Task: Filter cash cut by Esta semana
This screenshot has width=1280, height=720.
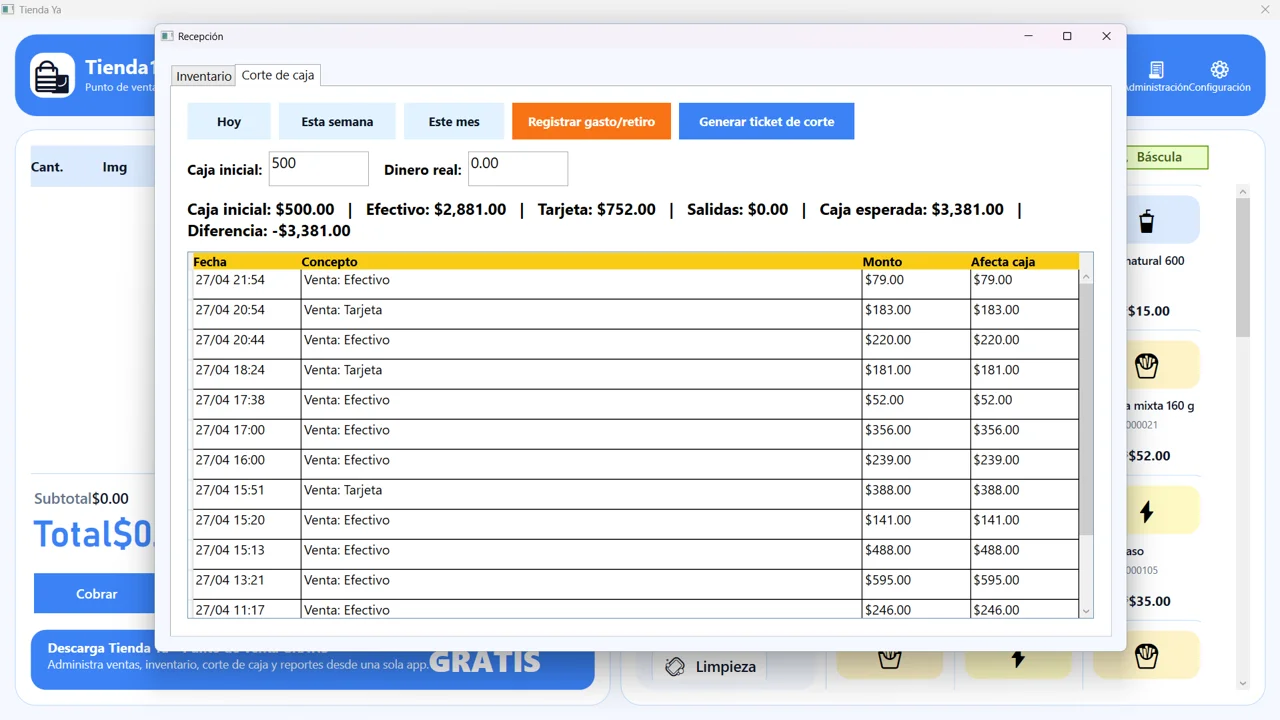Action: (x=337, y=121)
